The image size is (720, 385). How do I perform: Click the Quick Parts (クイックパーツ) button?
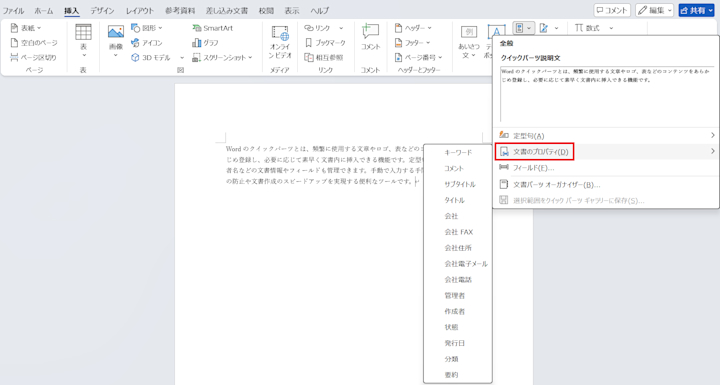point(523,28)
